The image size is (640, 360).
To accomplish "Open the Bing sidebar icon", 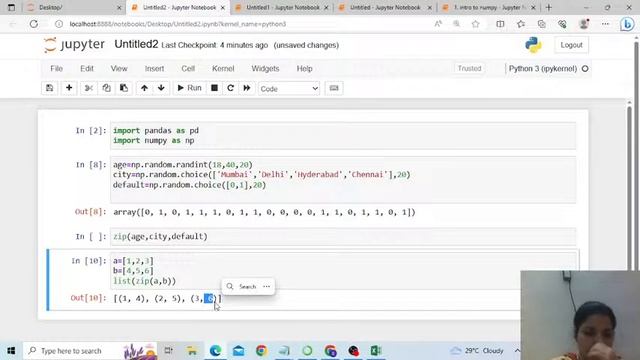I will pyautogui.click(x=627, y=24).
